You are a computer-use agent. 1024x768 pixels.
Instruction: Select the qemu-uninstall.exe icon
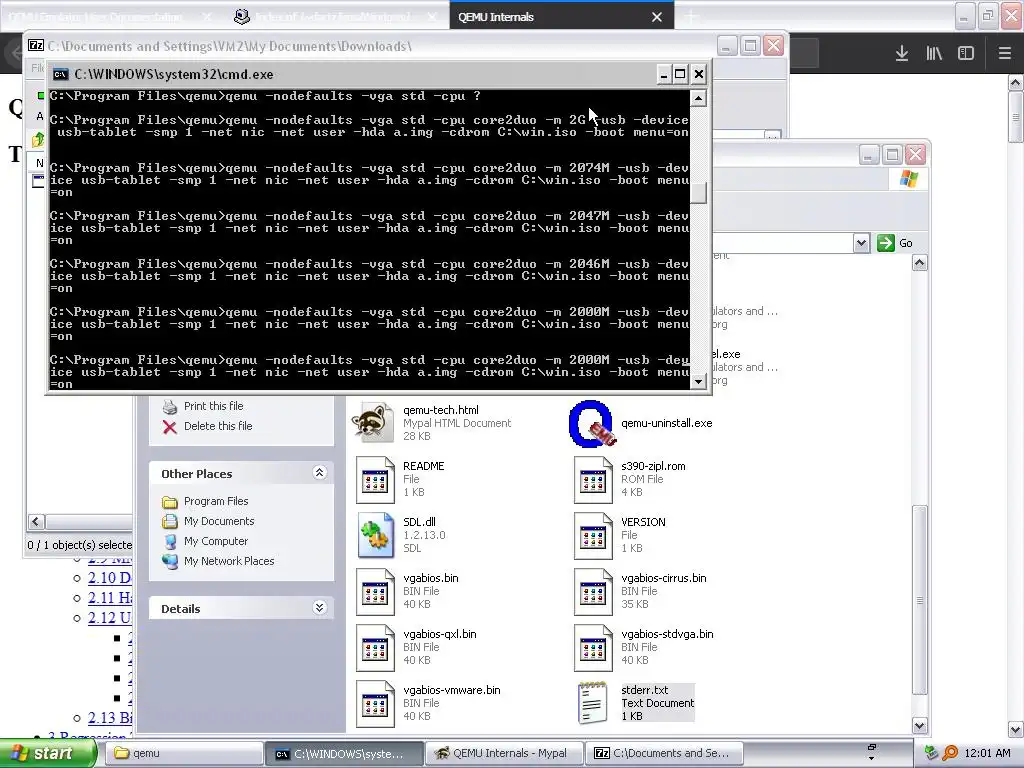(592, 423)
